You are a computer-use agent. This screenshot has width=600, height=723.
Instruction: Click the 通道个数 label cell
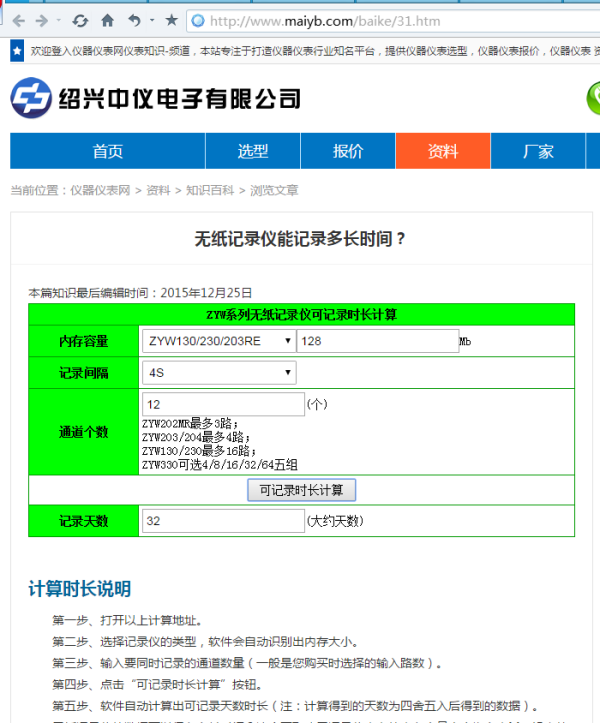83,432
